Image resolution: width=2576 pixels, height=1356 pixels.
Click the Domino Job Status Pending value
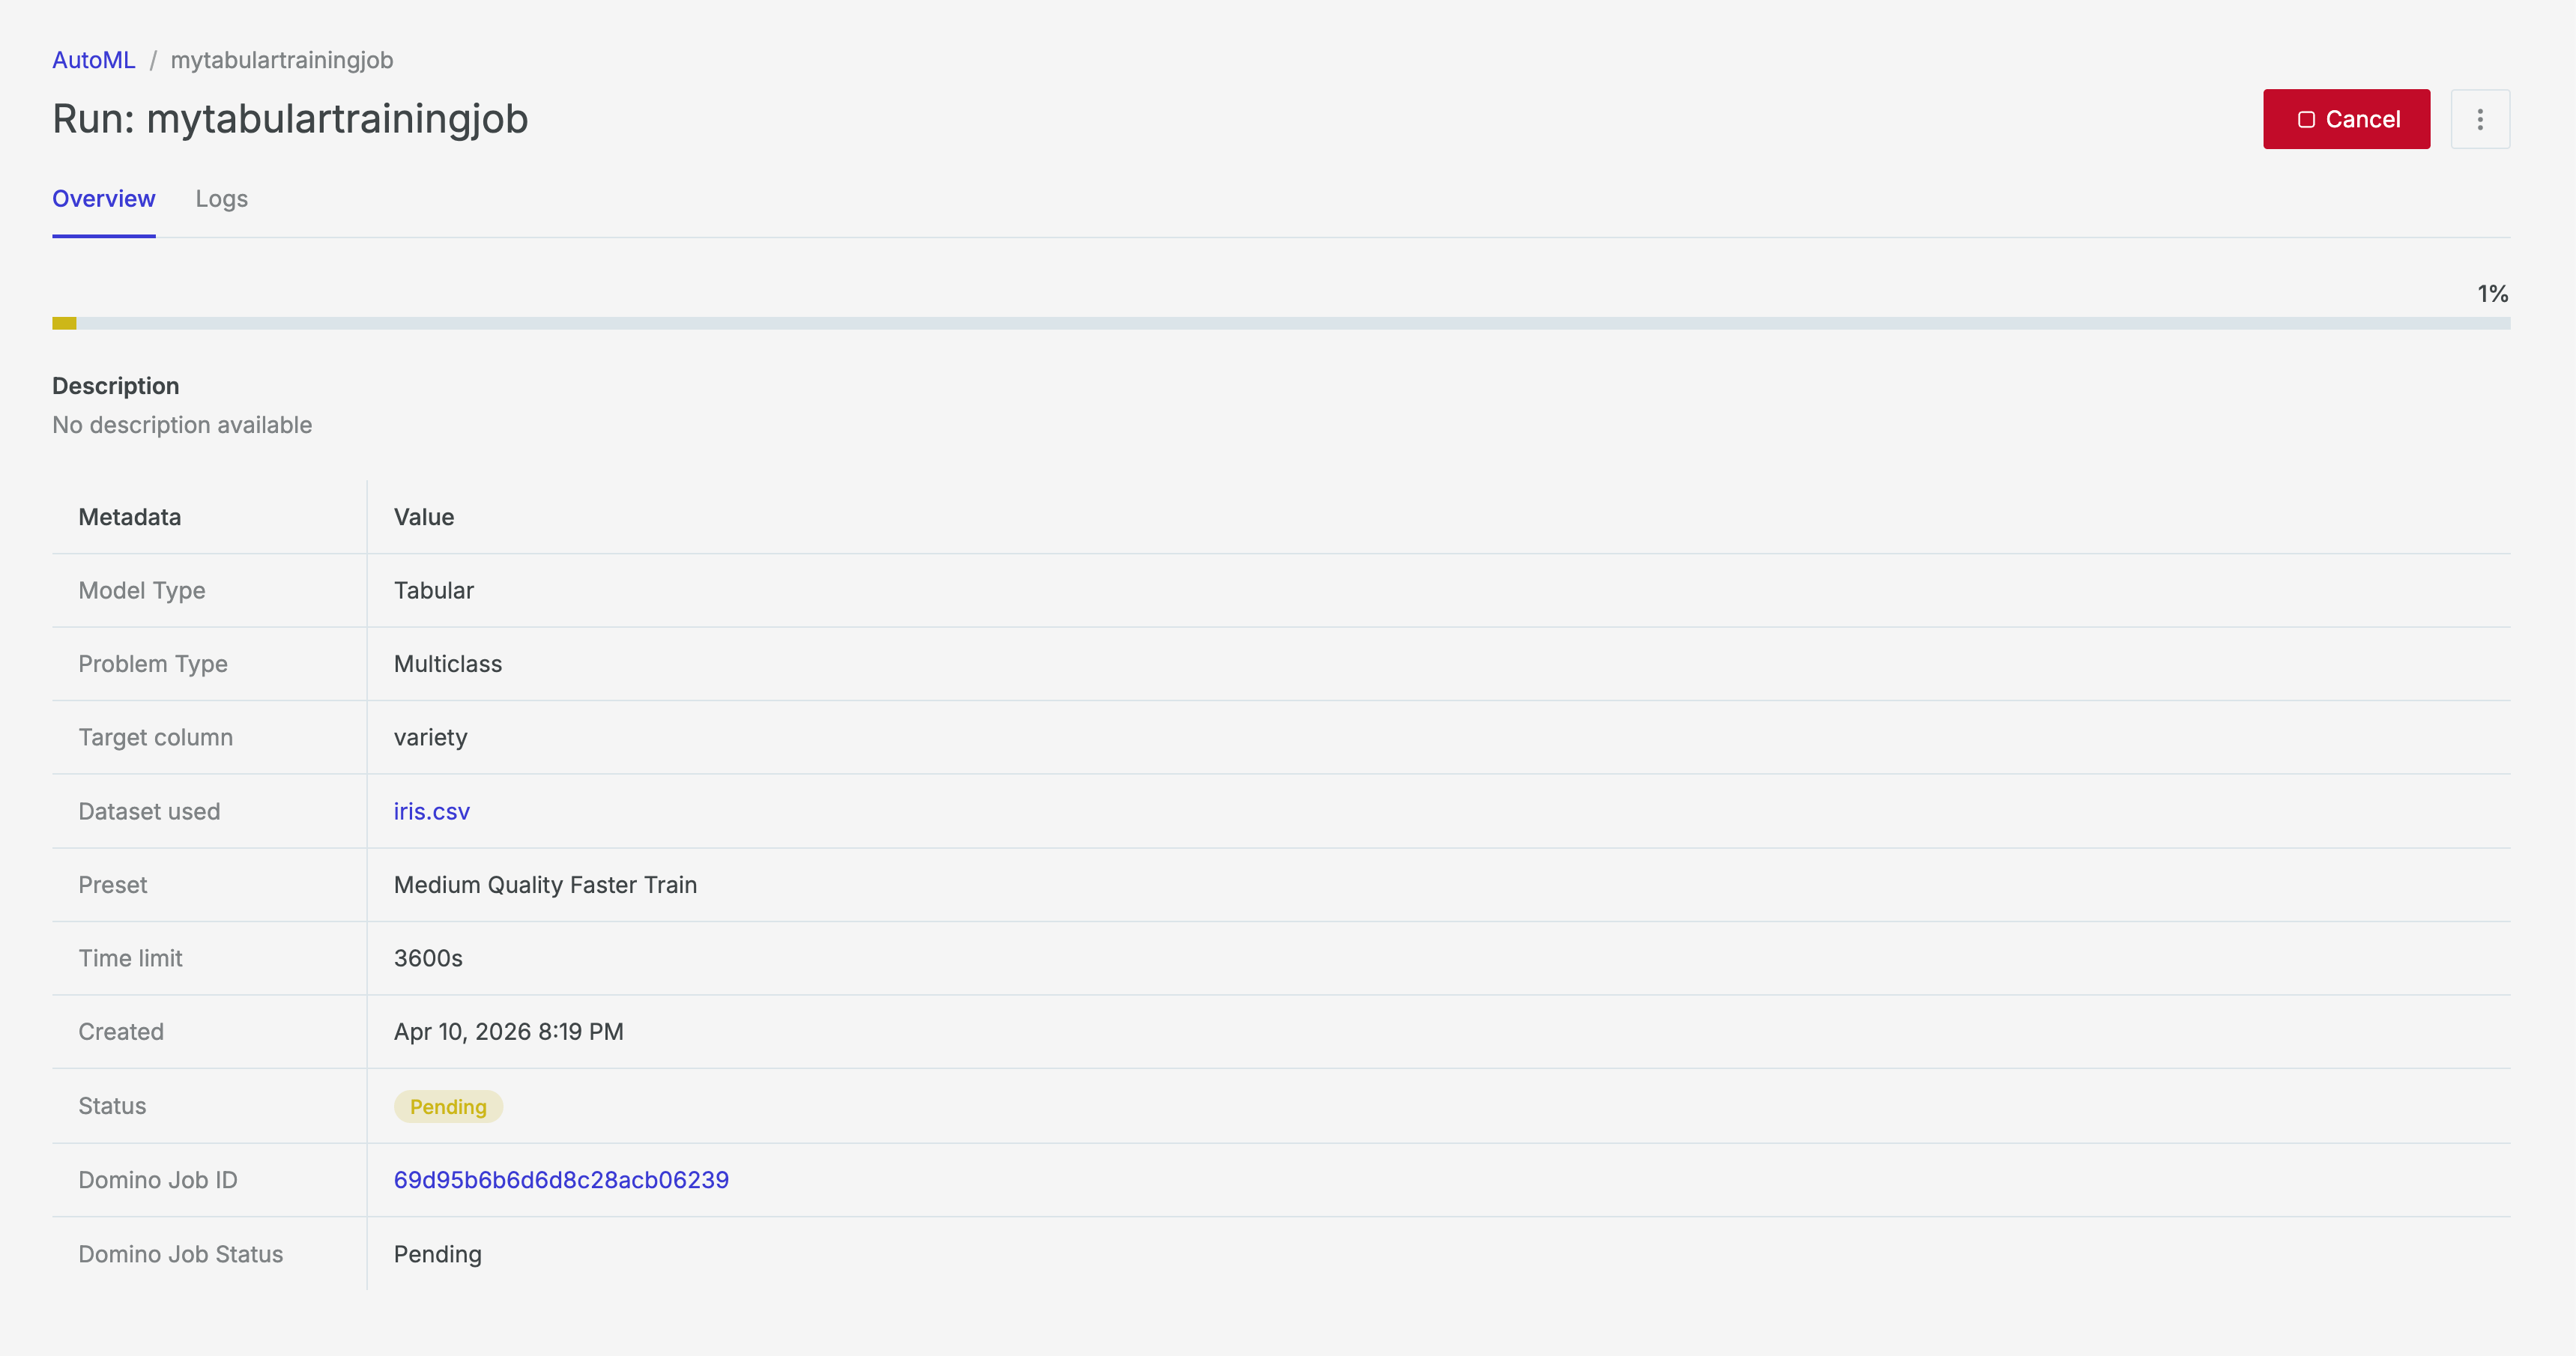pos(438,1254)
